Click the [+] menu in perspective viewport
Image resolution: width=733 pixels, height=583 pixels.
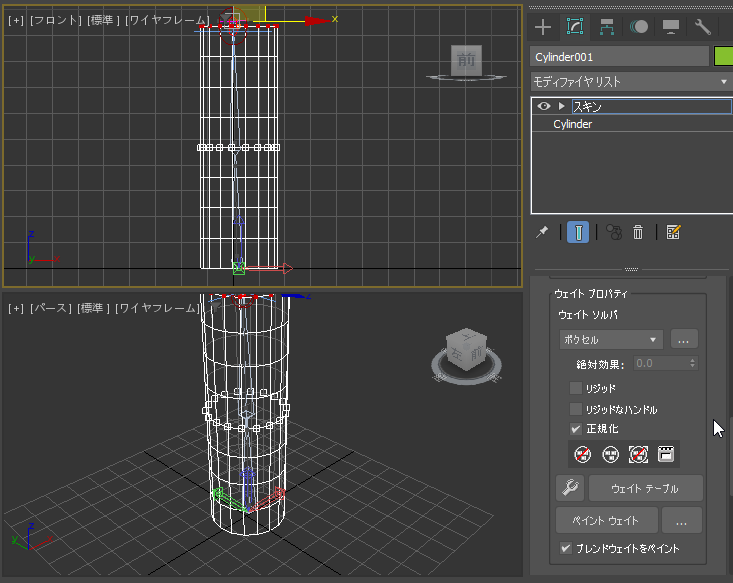tap(15, 308)
